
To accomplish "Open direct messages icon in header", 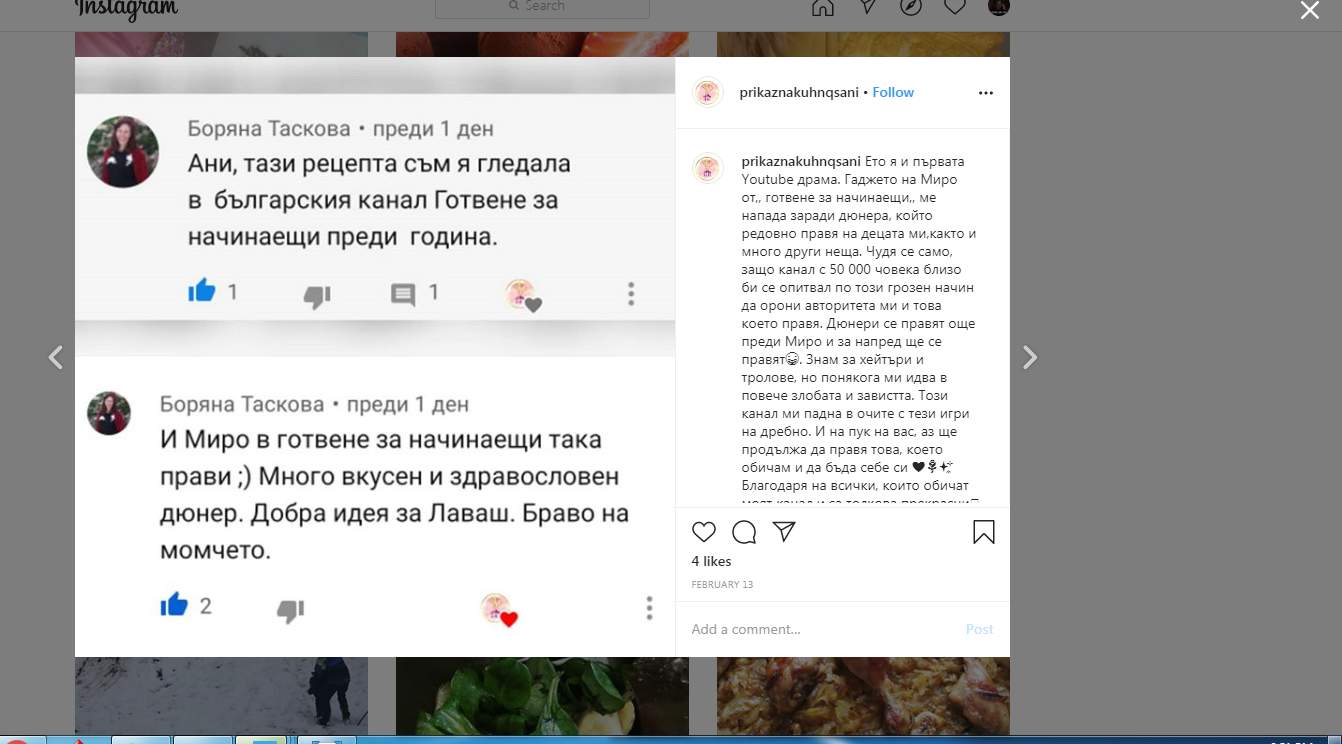I will point(867,7).
